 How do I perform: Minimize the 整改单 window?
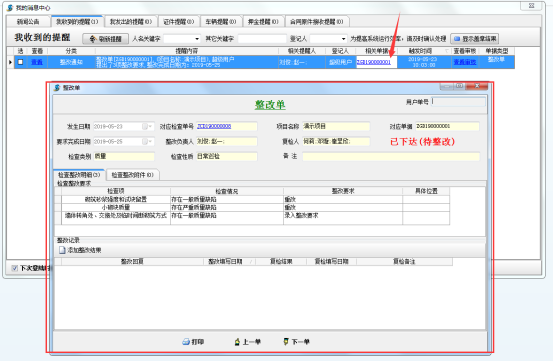click(x=446, y=86)
